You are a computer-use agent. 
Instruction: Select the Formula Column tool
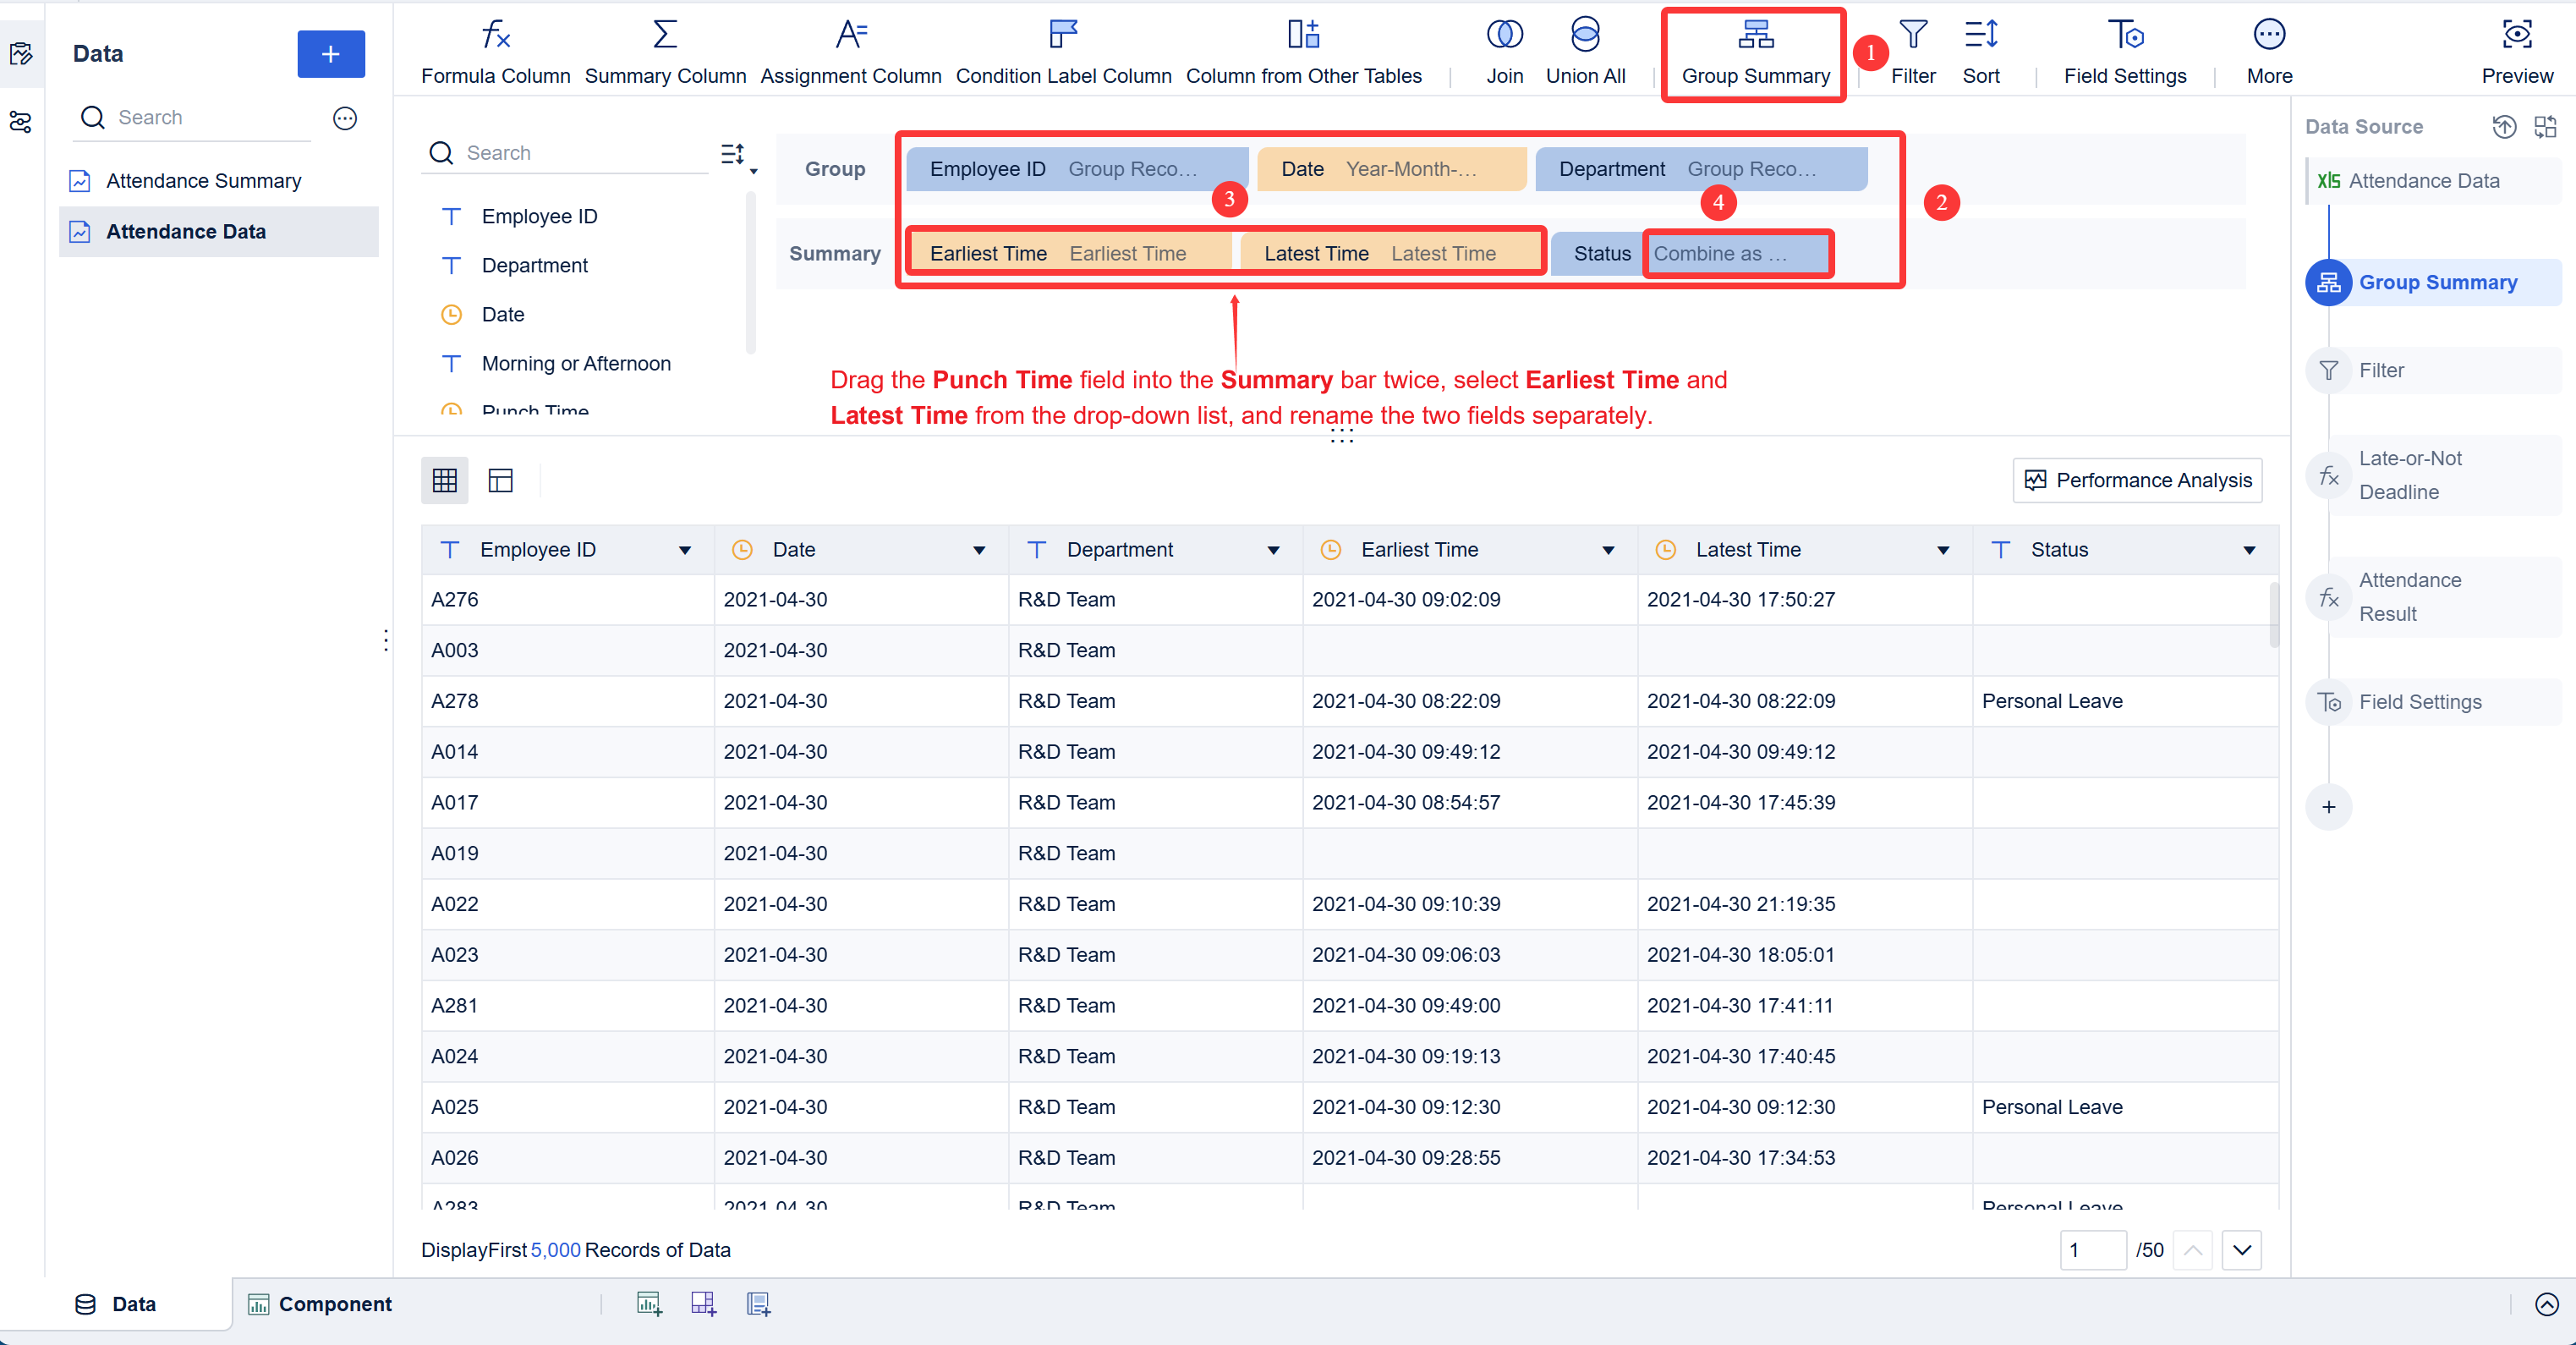[x=495, y=48]
